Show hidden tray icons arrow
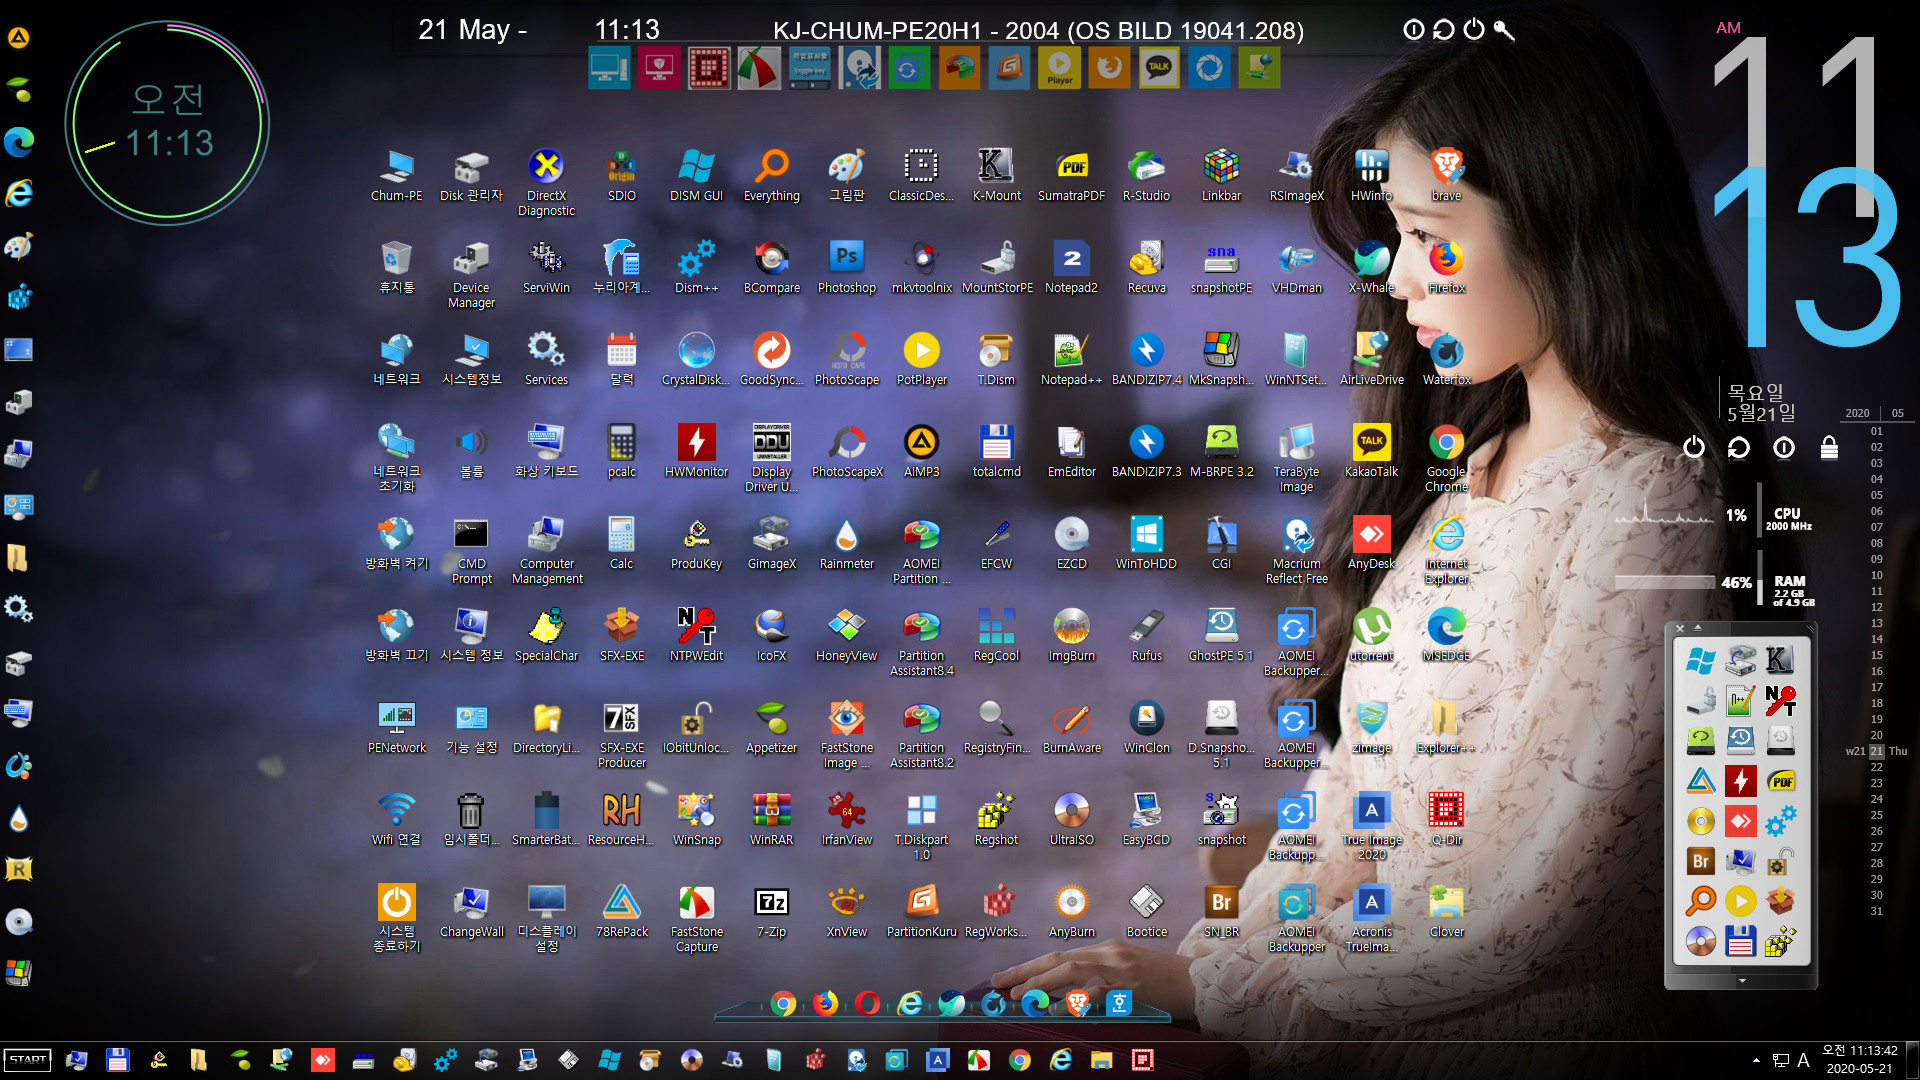 pos(1756,1060)
